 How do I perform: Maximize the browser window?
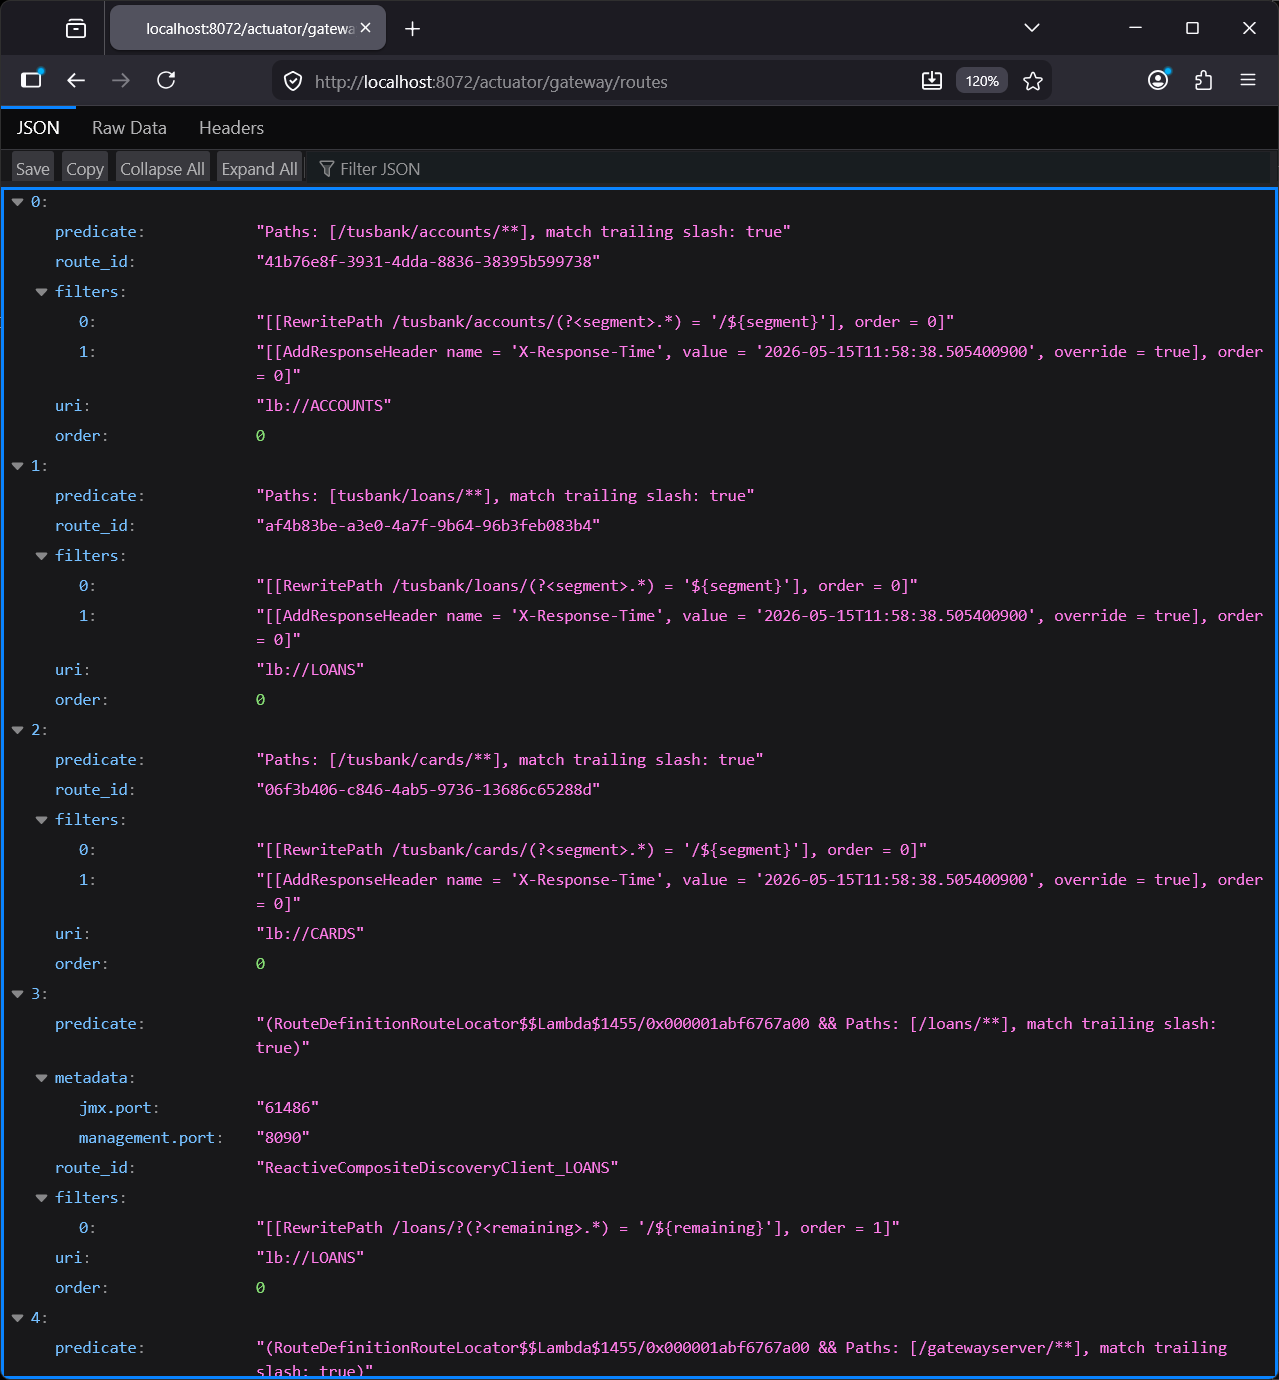(x=1192, y=28)
